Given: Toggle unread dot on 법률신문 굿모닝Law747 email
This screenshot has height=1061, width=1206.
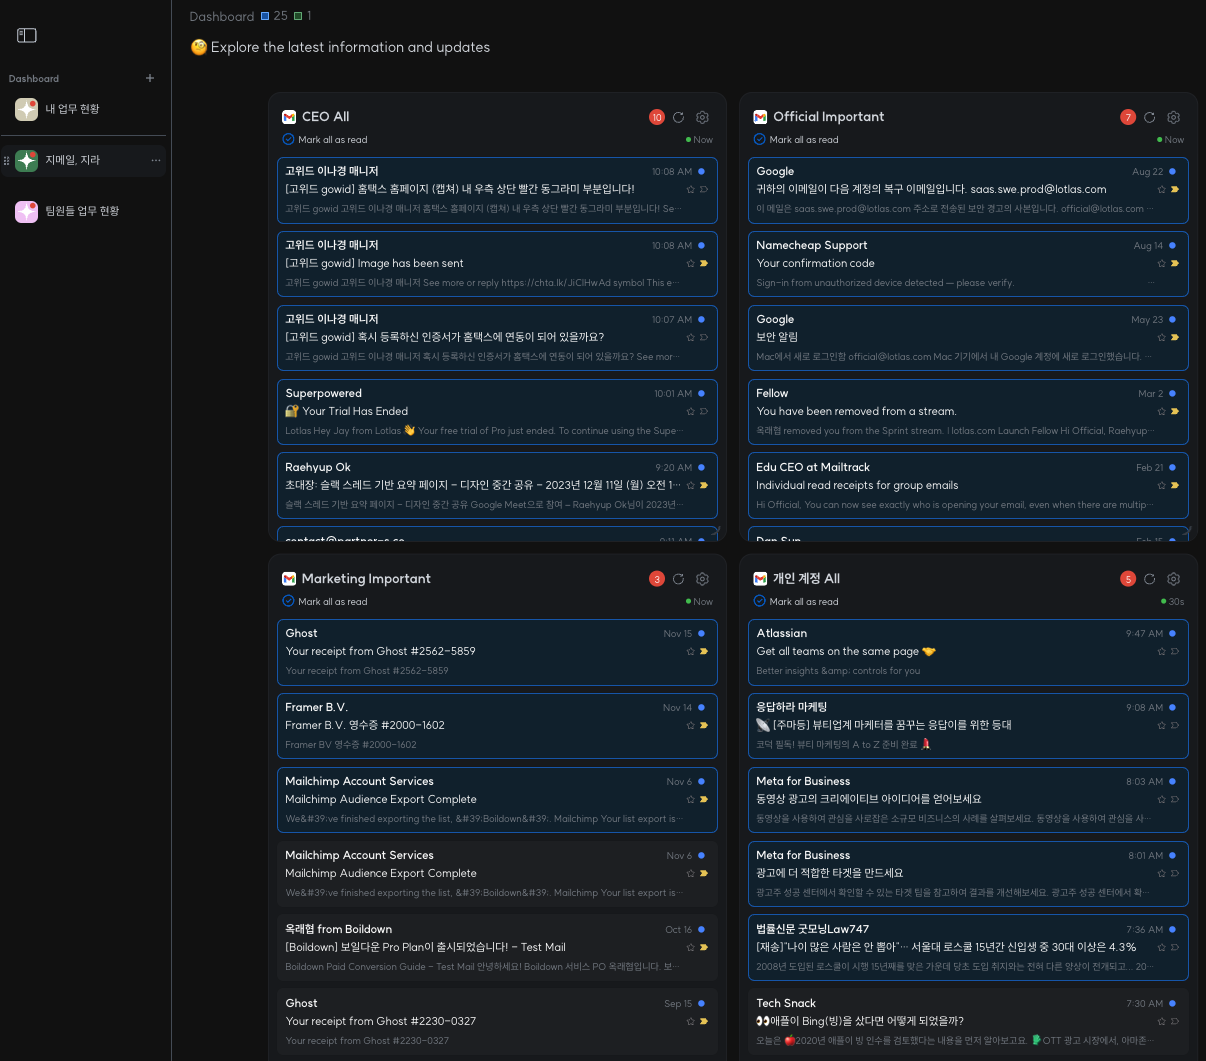Looking at the screenshot, I should [x=1172, y=929].
